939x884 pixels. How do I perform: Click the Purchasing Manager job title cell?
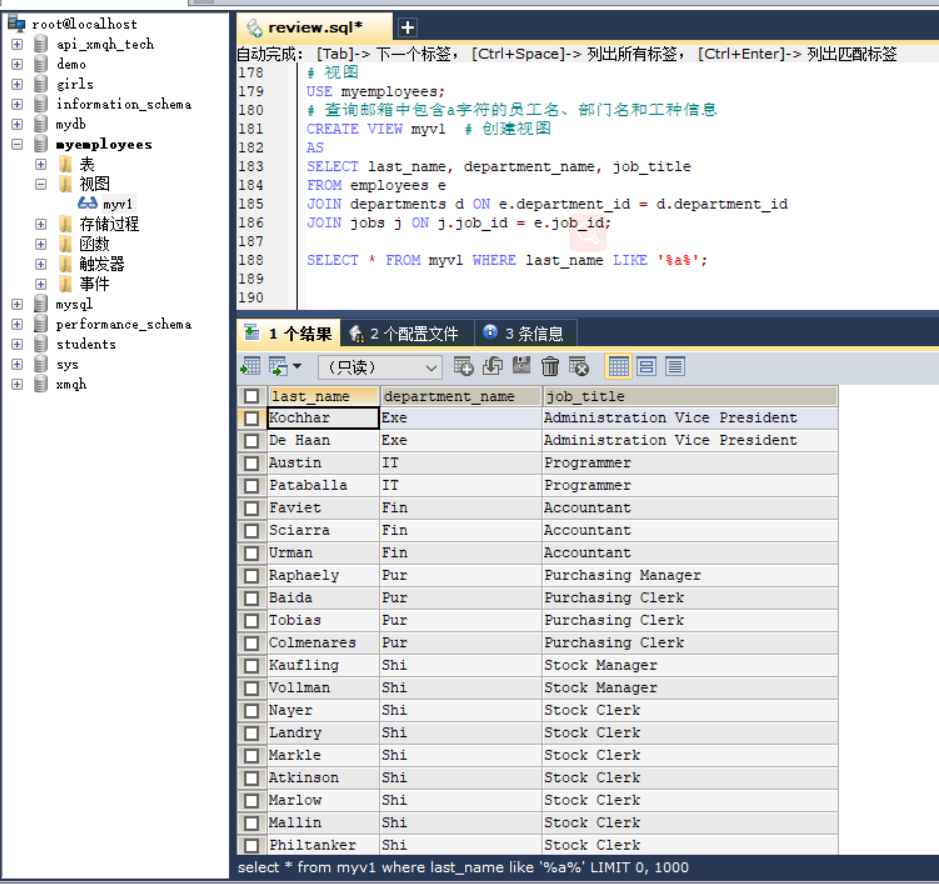tap(690, 576)
